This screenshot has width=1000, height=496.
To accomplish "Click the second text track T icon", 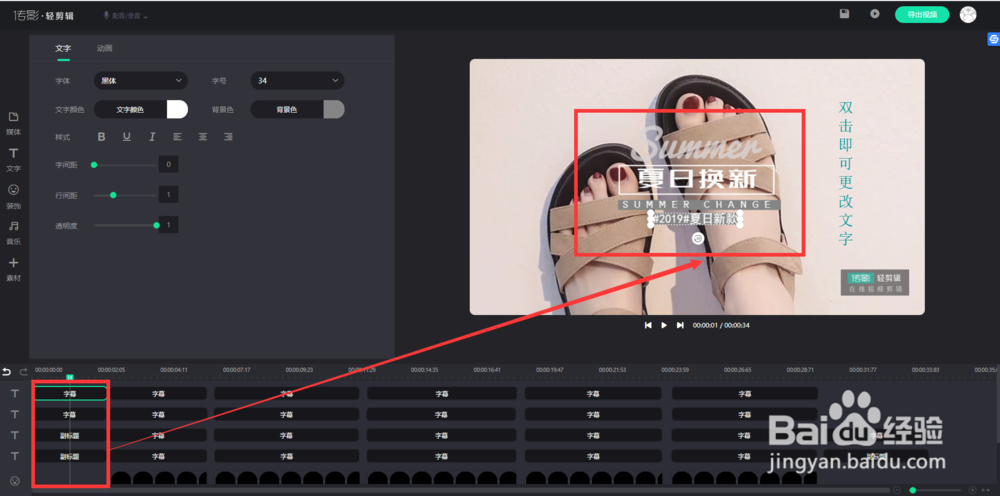I will coord(14,414).
